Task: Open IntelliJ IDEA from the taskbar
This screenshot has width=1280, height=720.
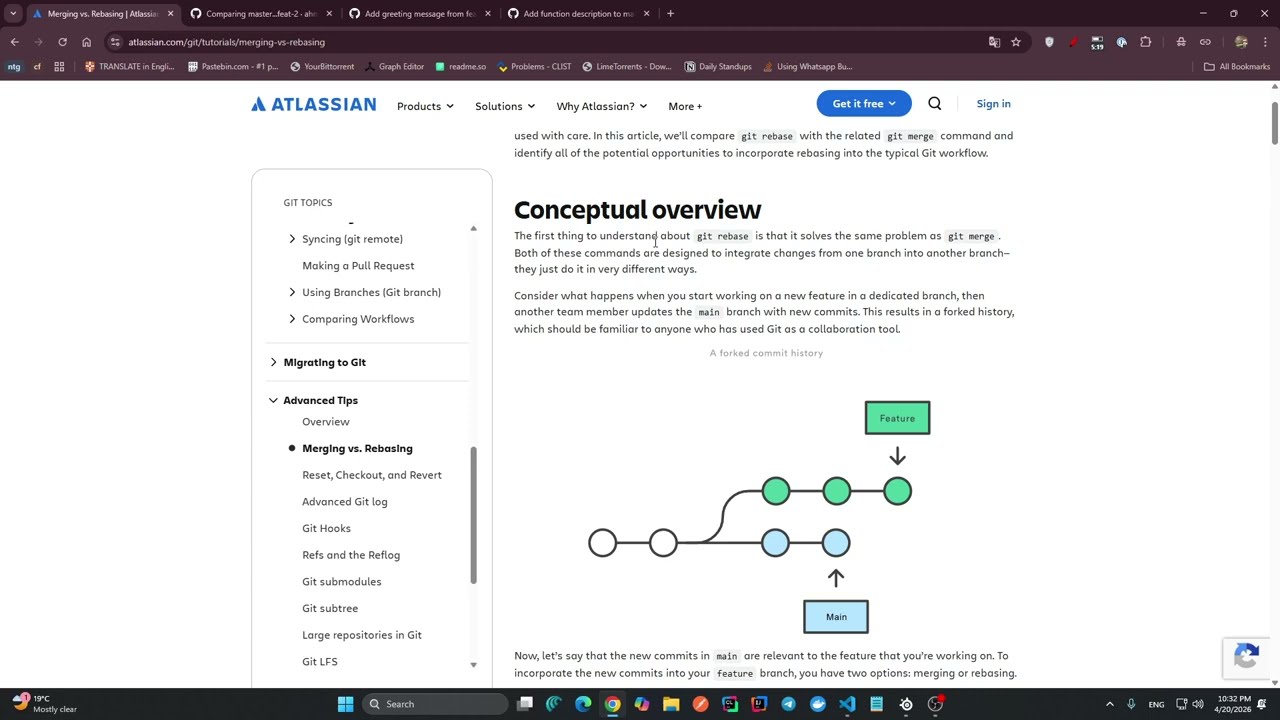Action: pos(759,704)
